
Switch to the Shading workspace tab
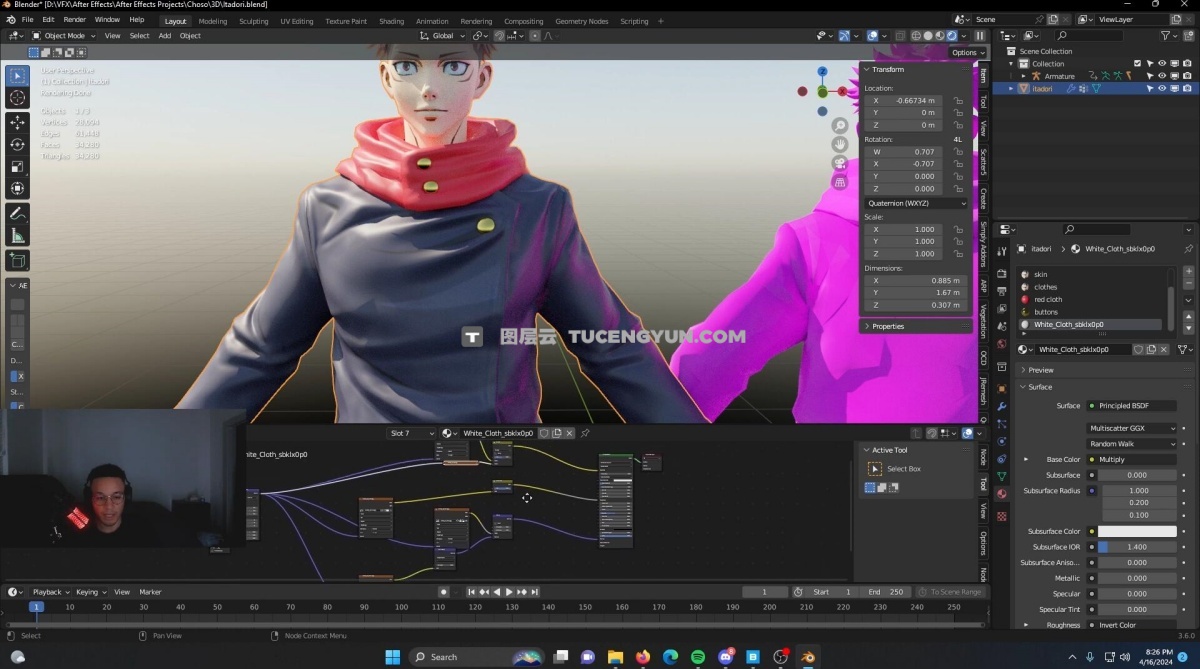[391, 21]
